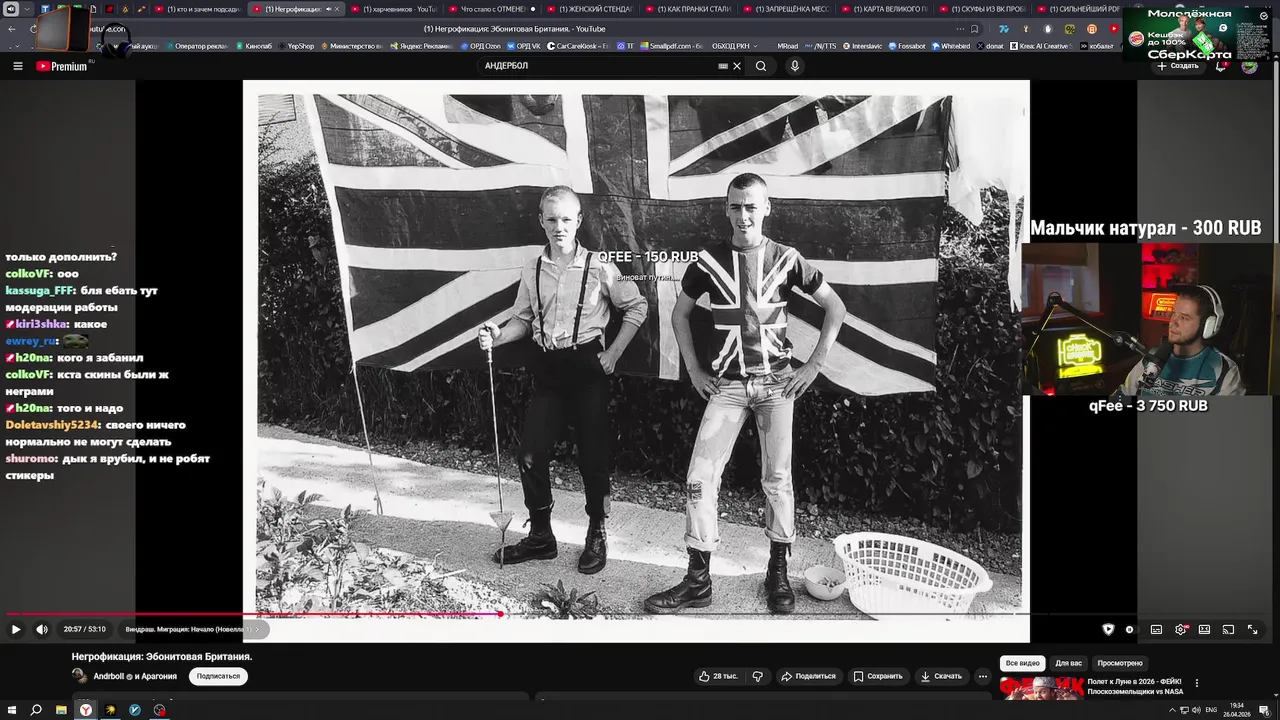1280x720 pixels.
Task: Open options for Полет к Луне video
Action: [1197, 683]
